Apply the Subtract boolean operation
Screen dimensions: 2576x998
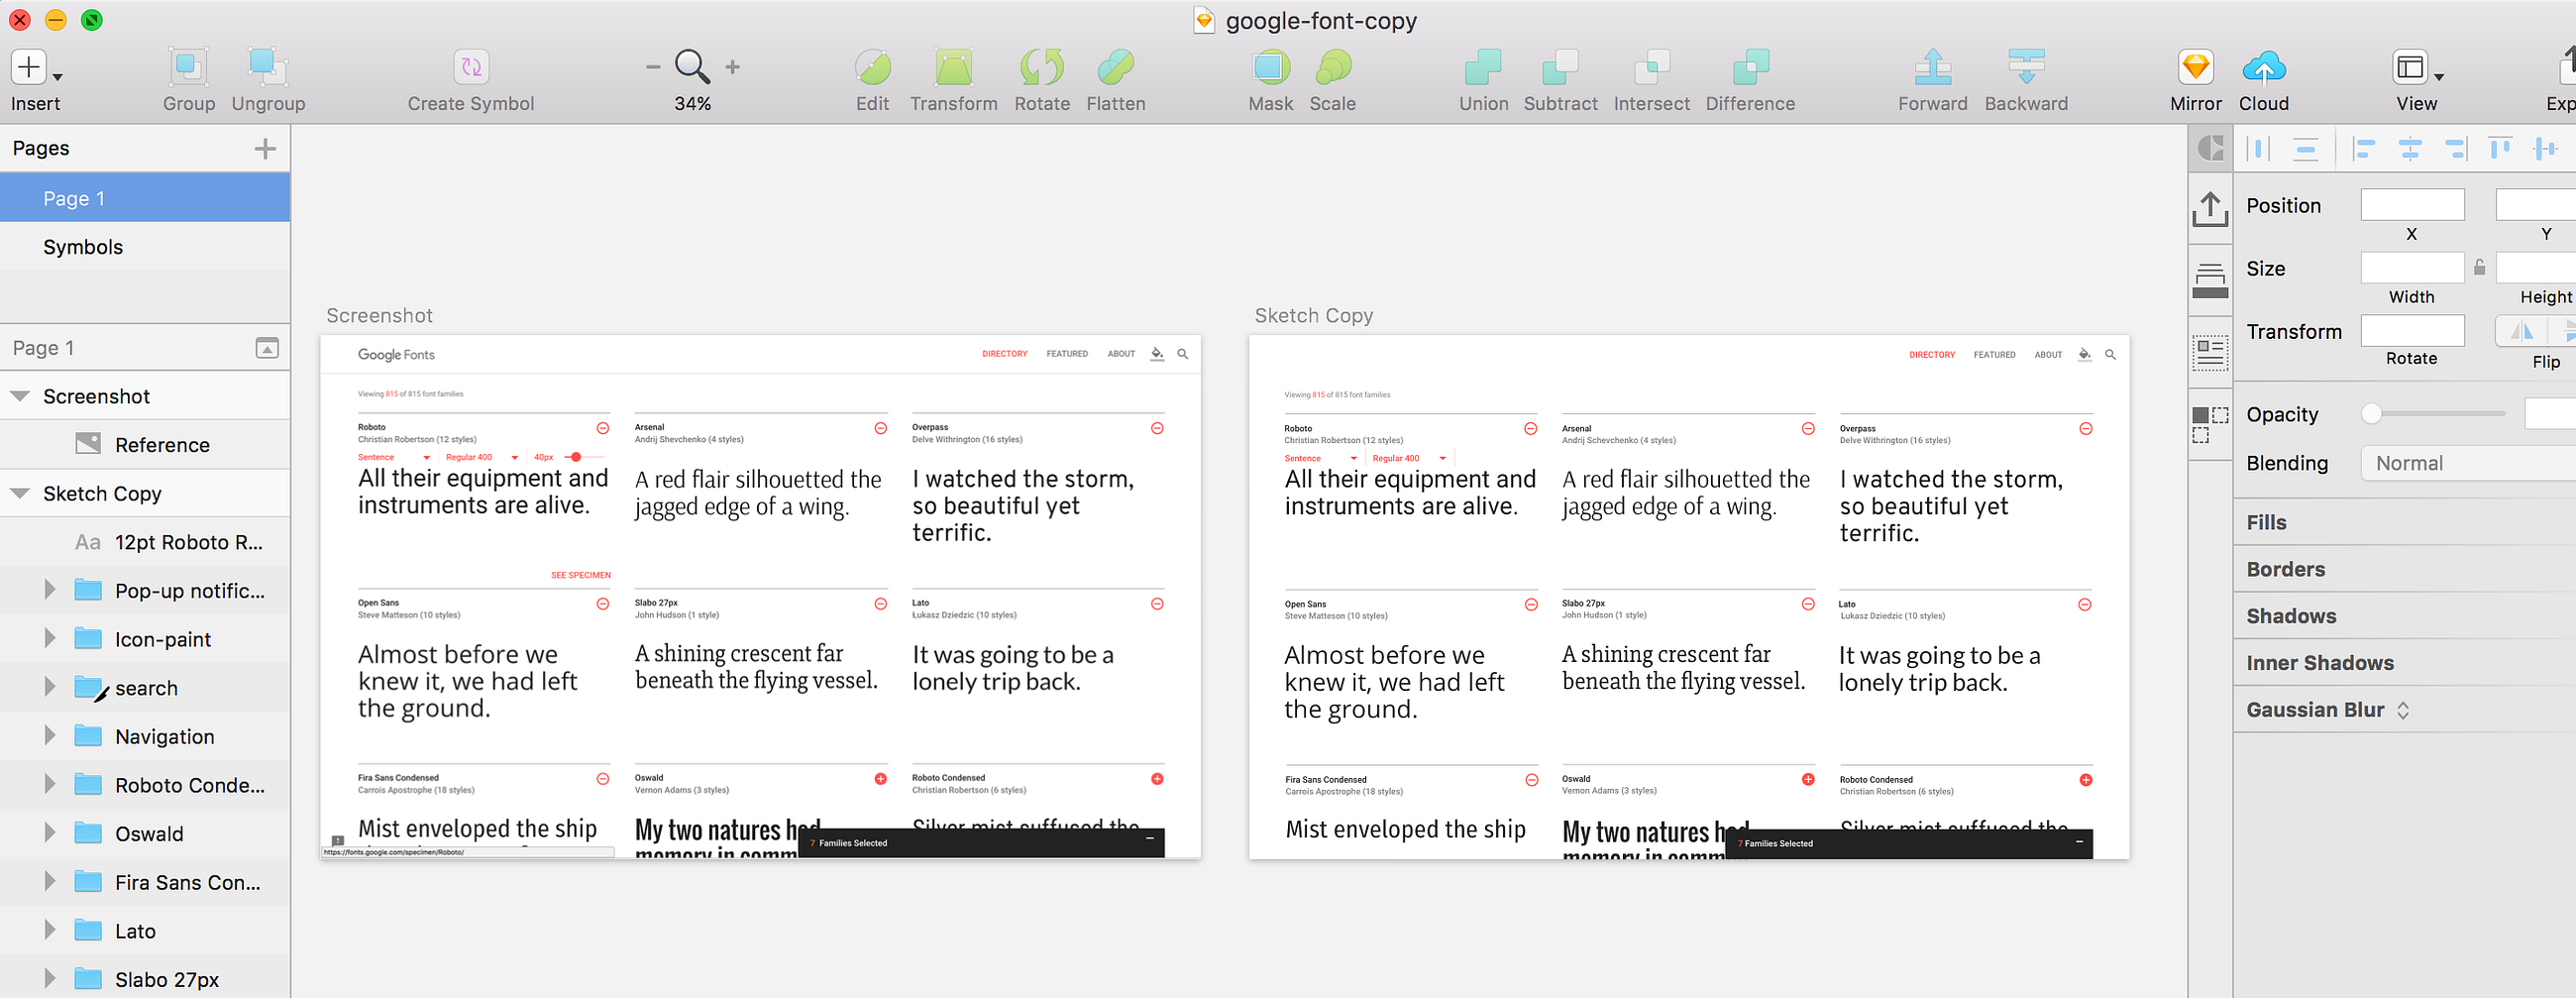1560,67
